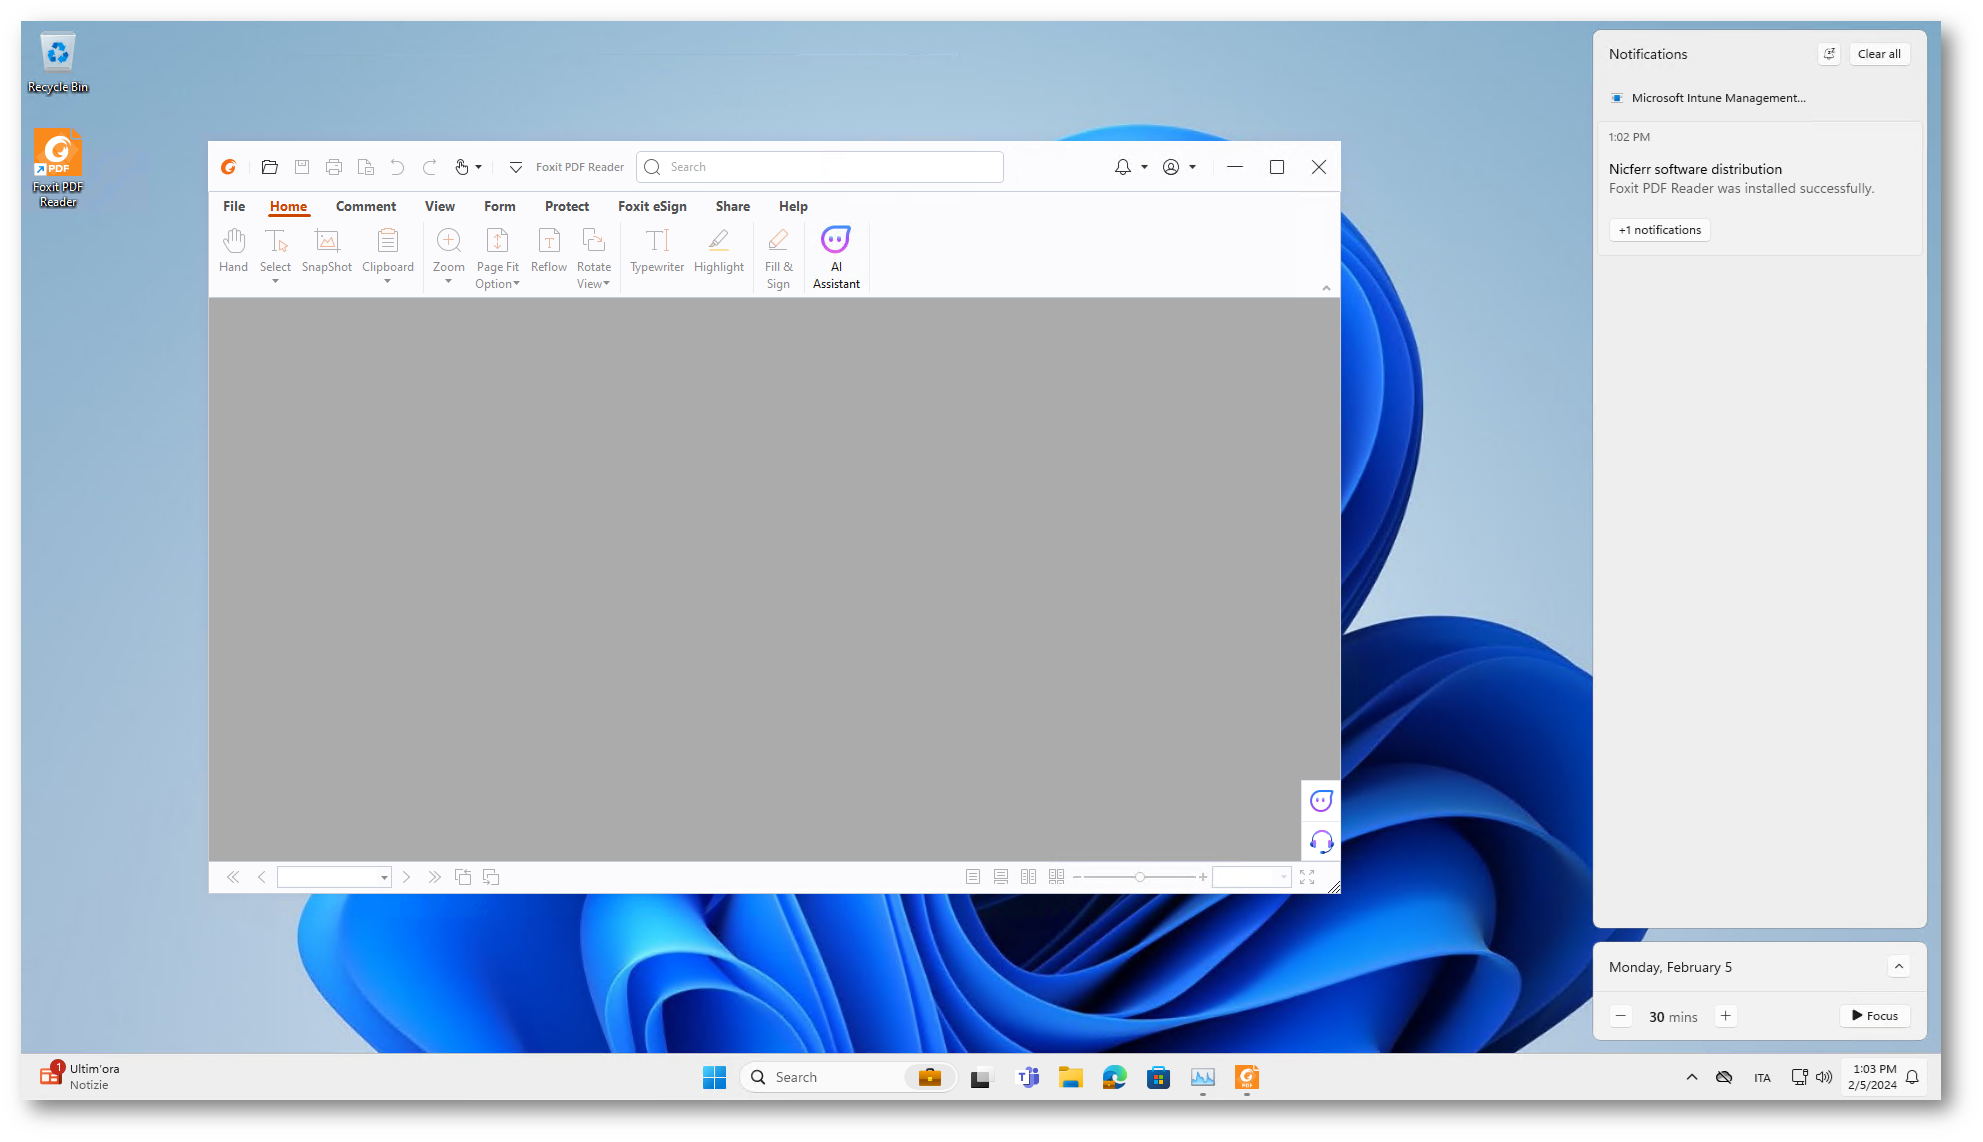Switch to single page view mode
Viewport: 1983px width, 1142px height.
(972, 877)
